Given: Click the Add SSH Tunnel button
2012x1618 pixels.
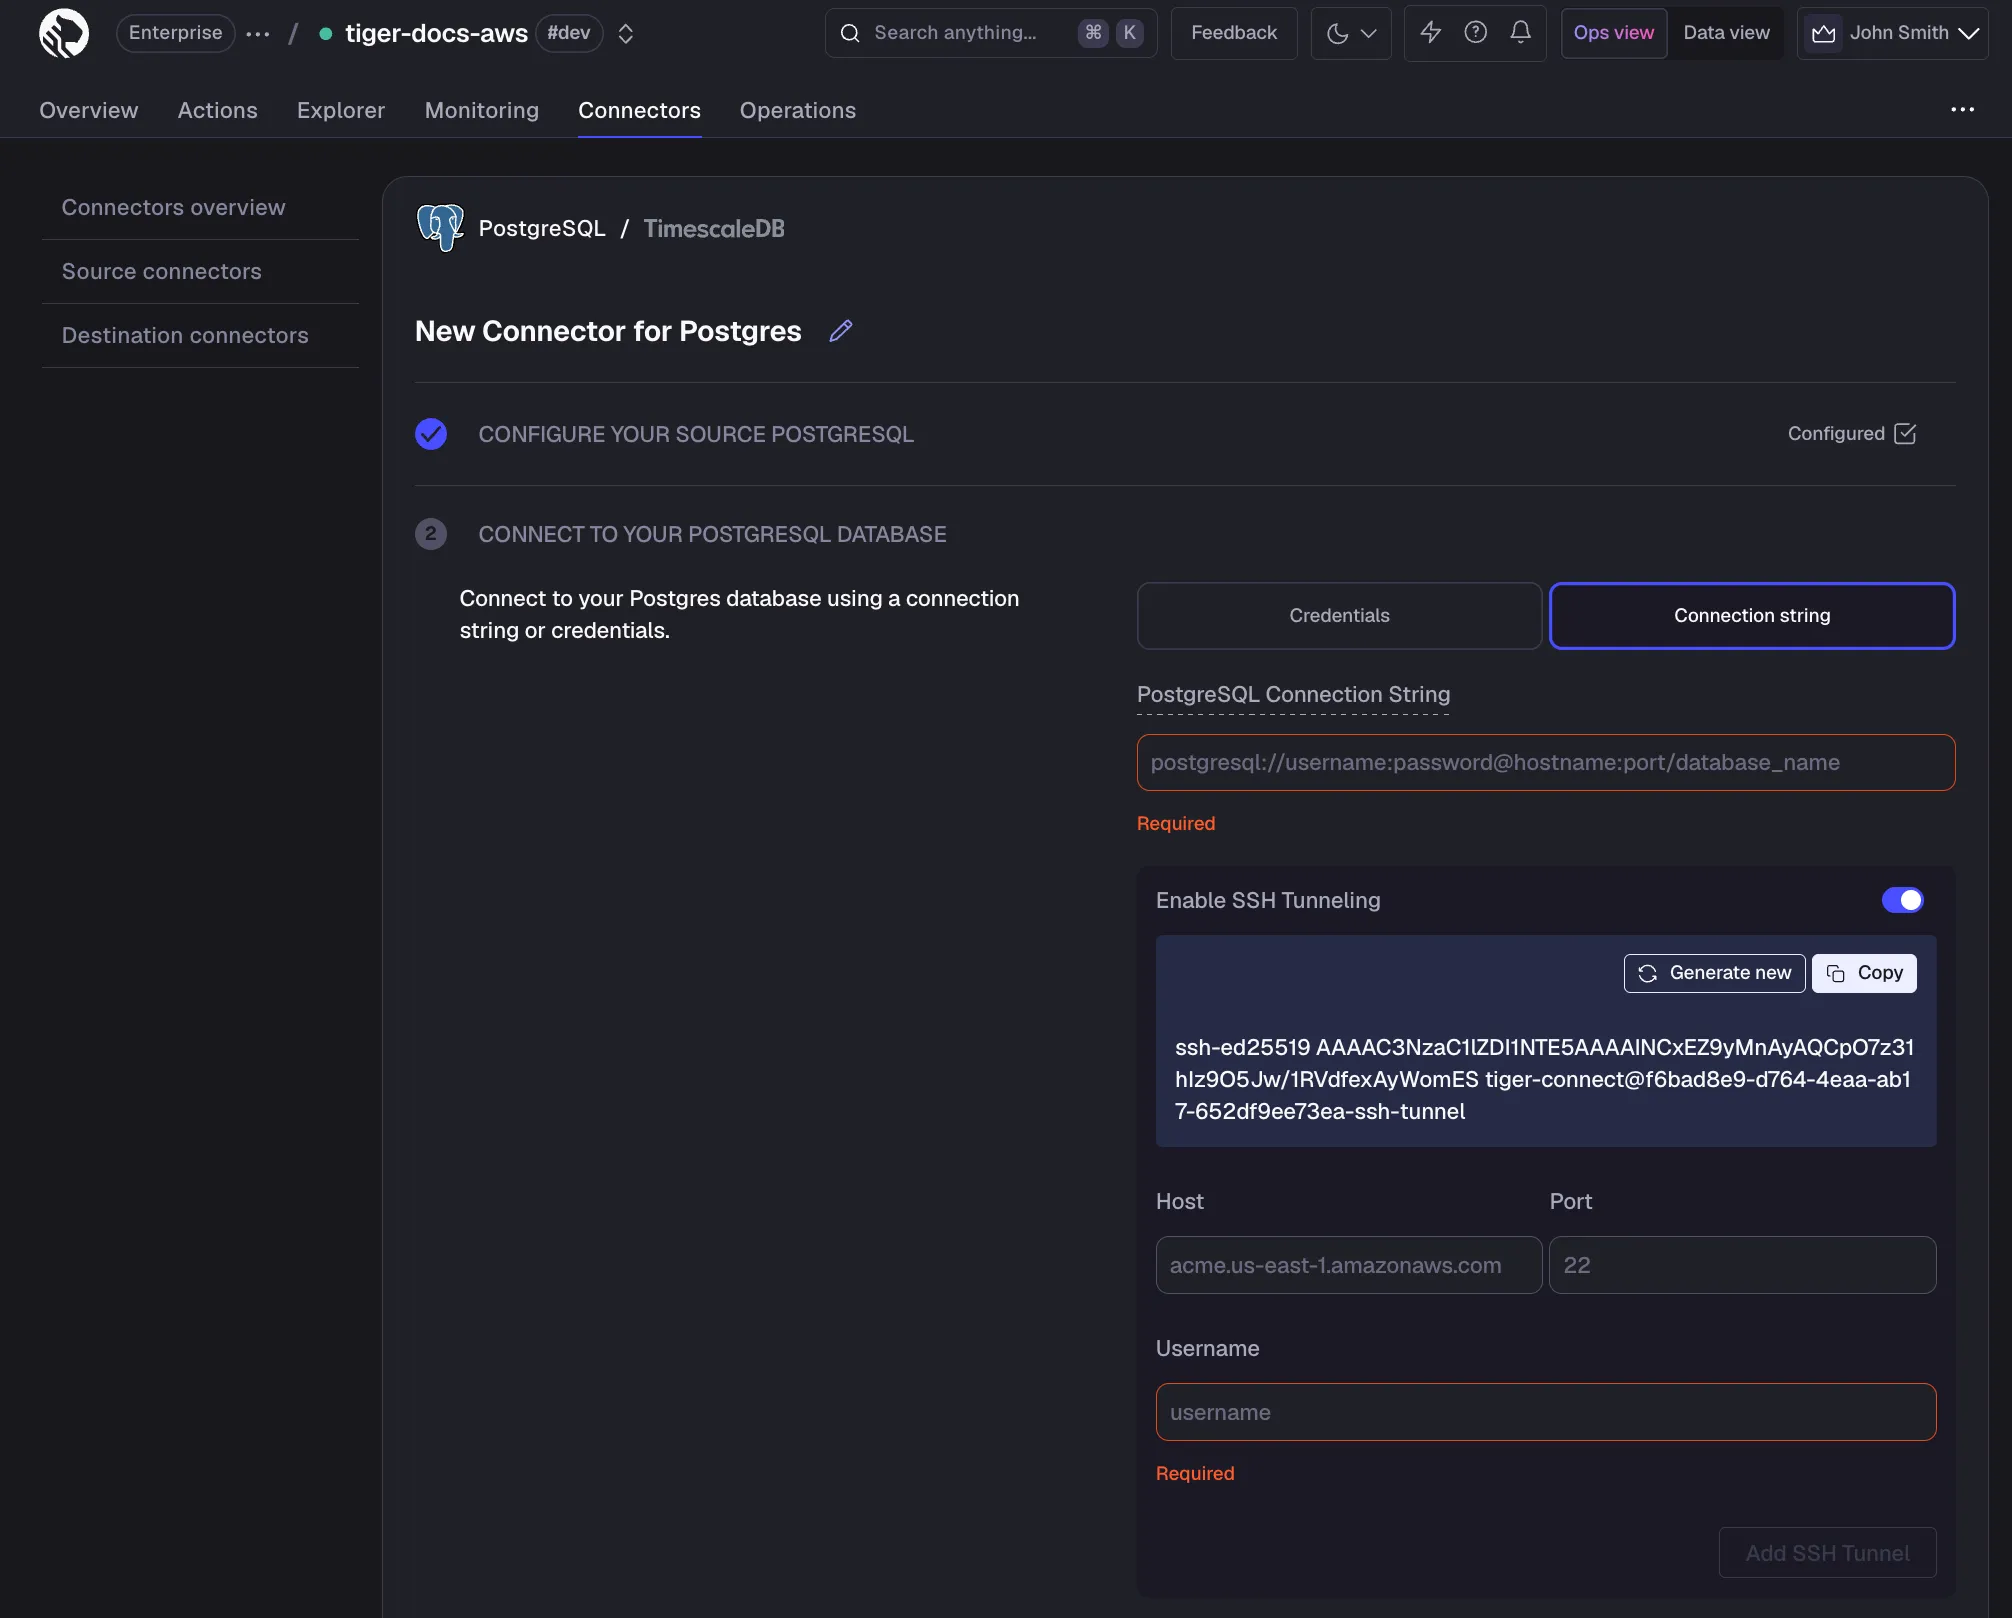Looking at the screenshot, I should tap(1828, 1553).
